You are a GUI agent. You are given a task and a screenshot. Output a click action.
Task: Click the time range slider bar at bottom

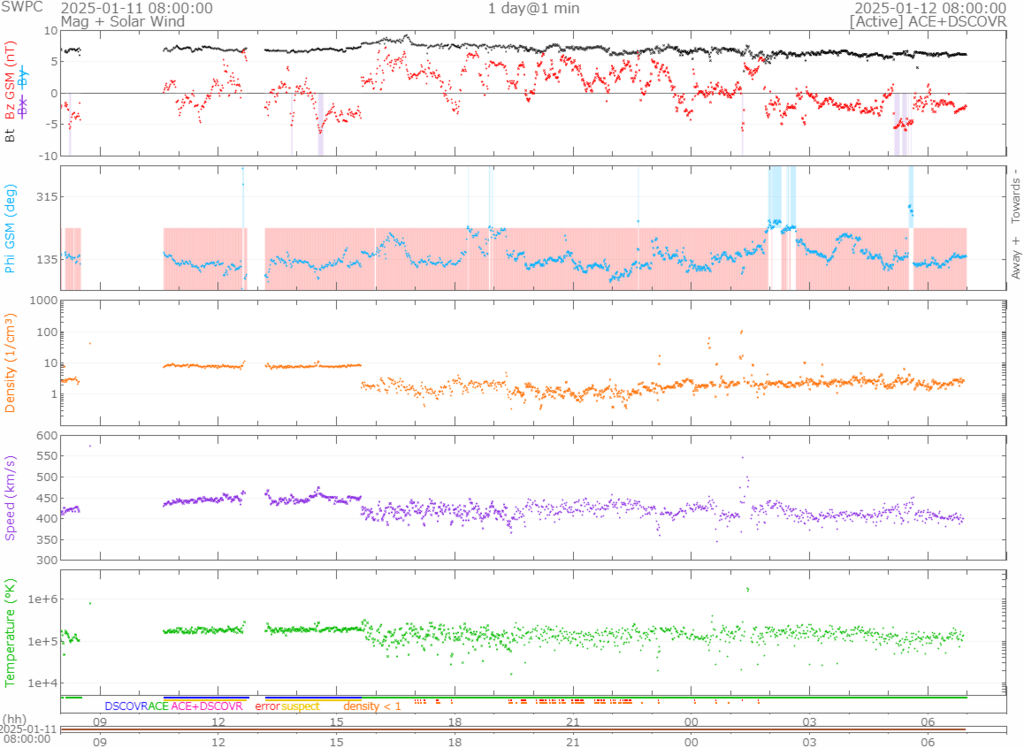tap(514, 730)
